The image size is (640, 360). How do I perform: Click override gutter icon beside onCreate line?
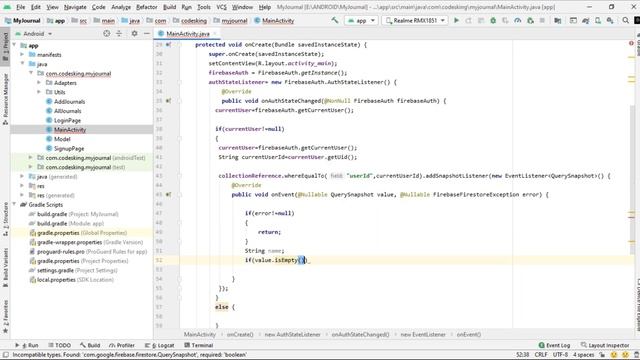point(168,44)
